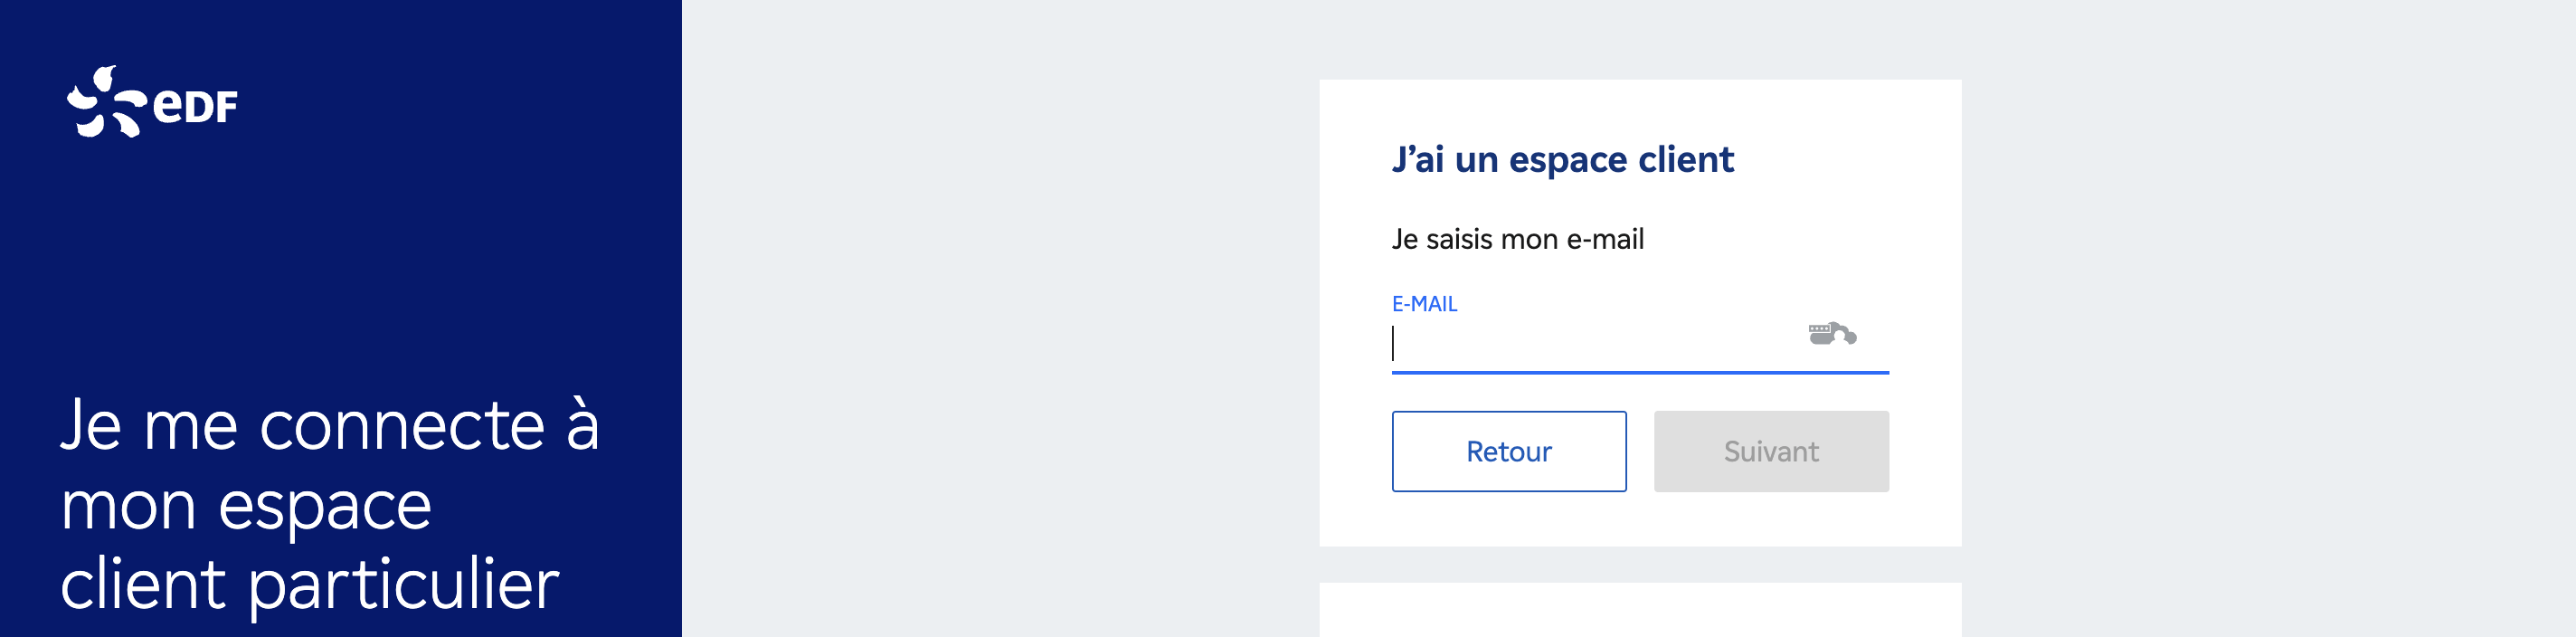Click the white turbine swirl of the EDF logo

[105, 102]
